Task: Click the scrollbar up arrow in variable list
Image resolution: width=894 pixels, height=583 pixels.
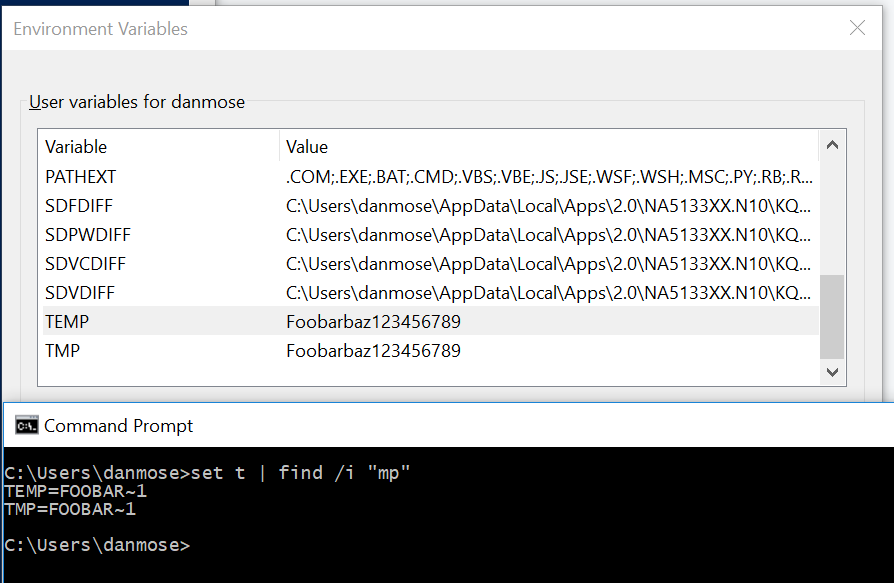Action: pyautogui.click(x=832, y=144)
